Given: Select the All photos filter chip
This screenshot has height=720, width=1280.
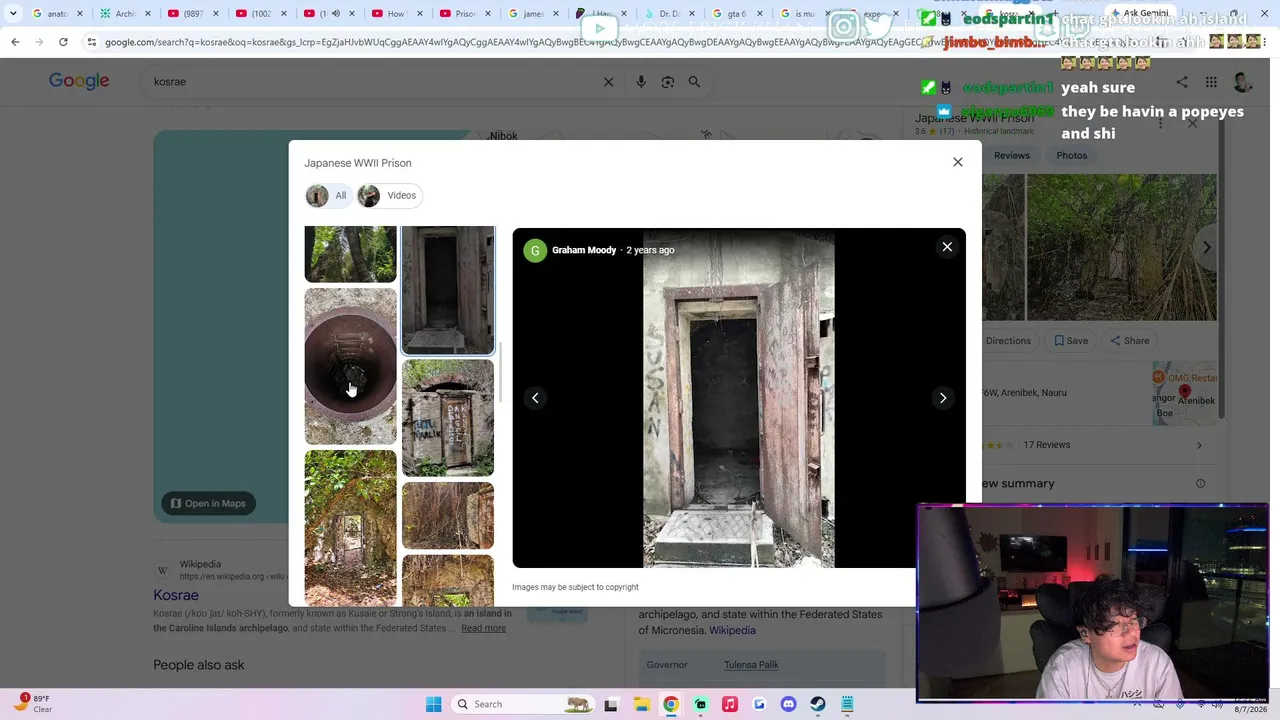Looking at the screenshot, I should [328, 195].
